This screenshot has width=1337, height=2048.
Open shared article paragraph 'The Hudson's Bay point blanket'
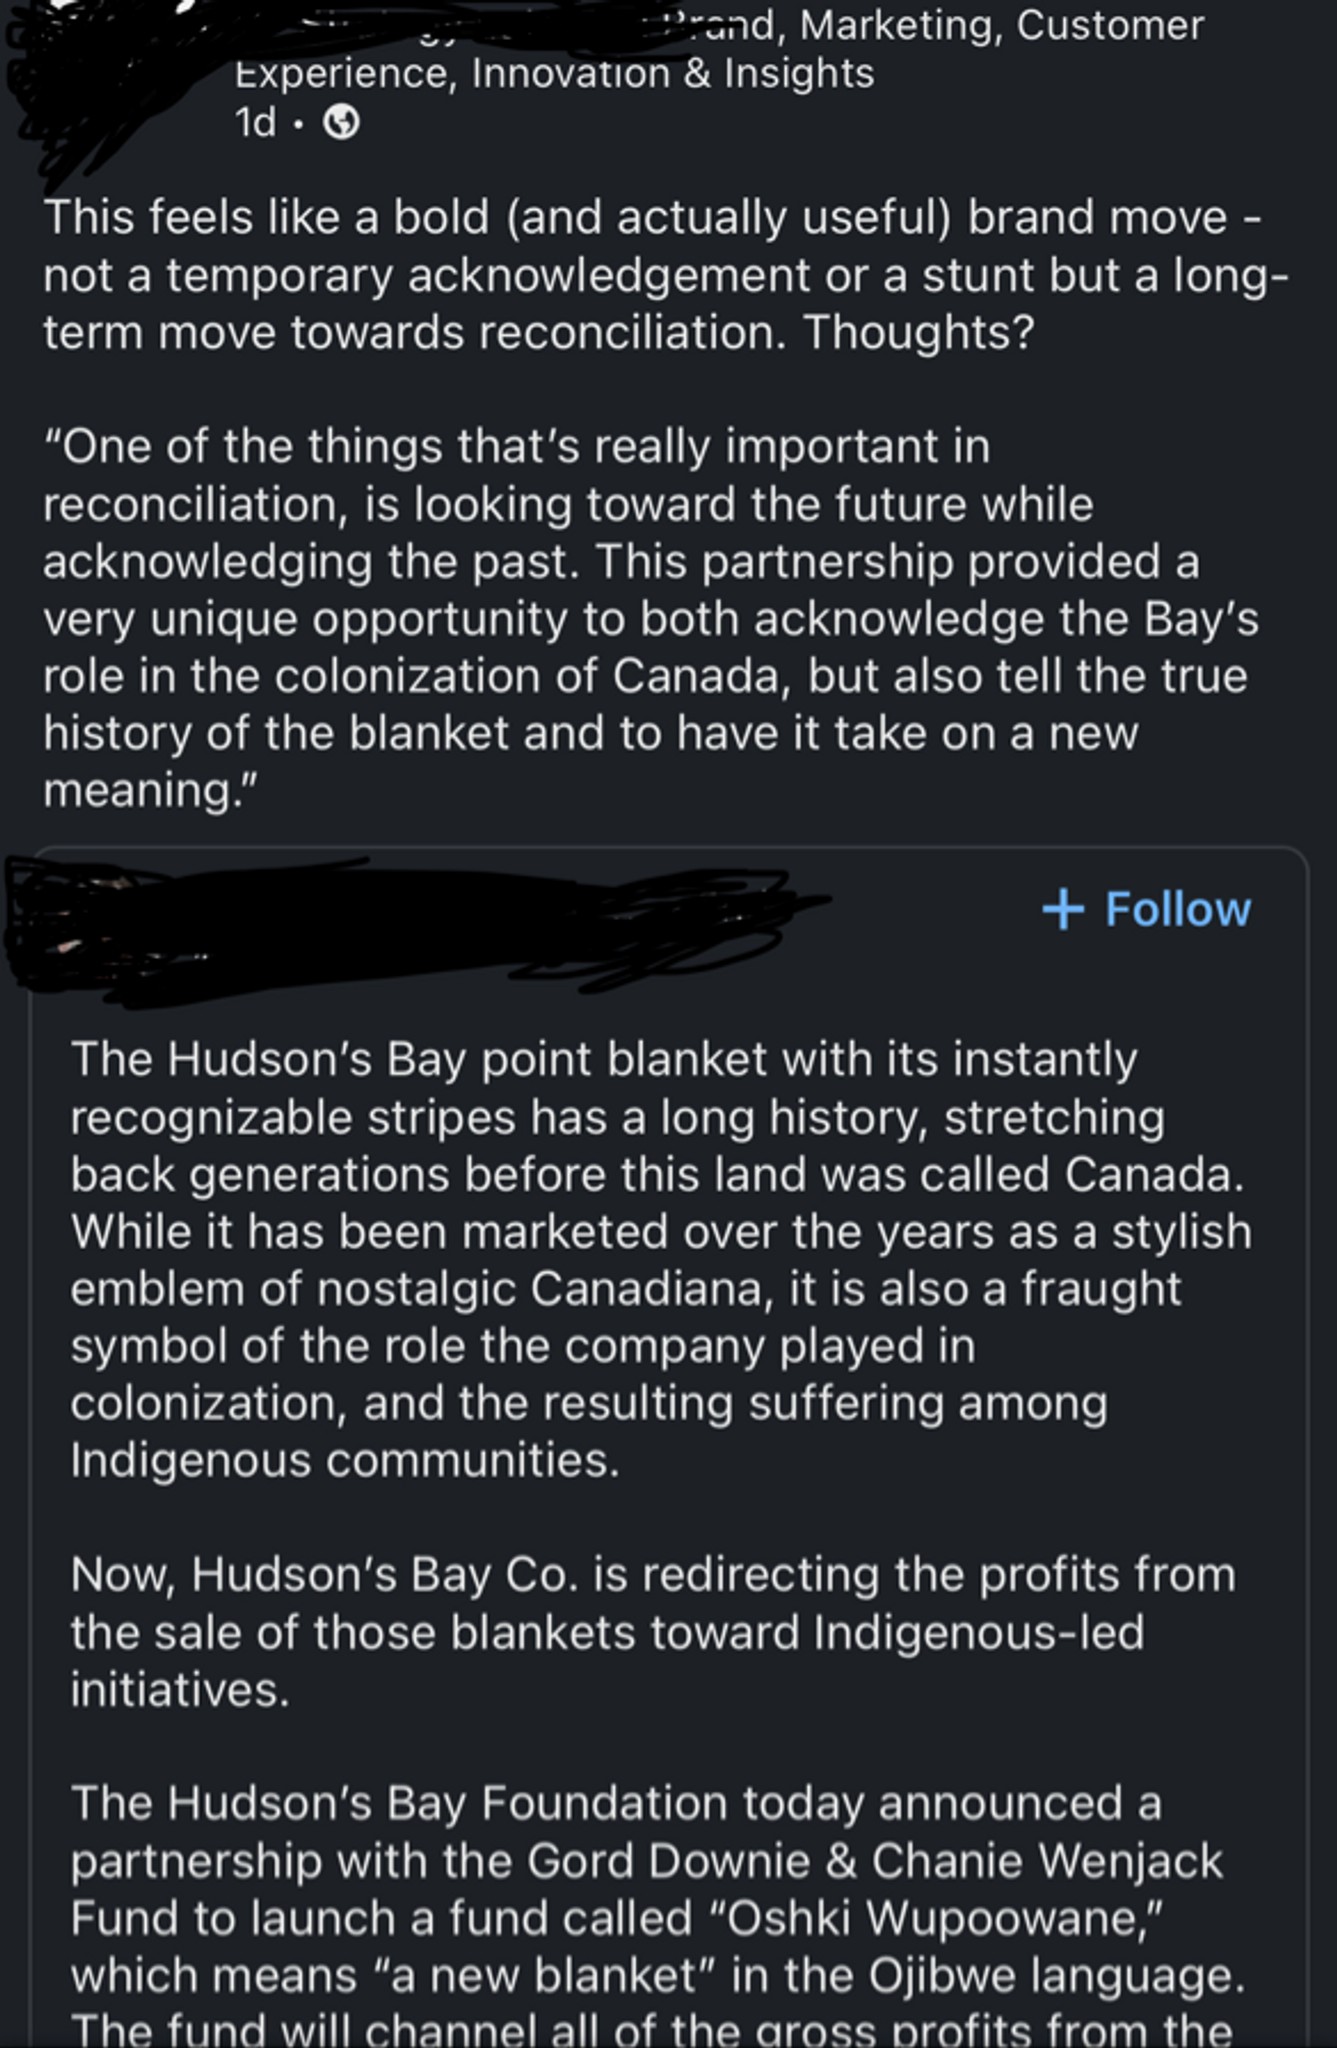coord(660,1259)
